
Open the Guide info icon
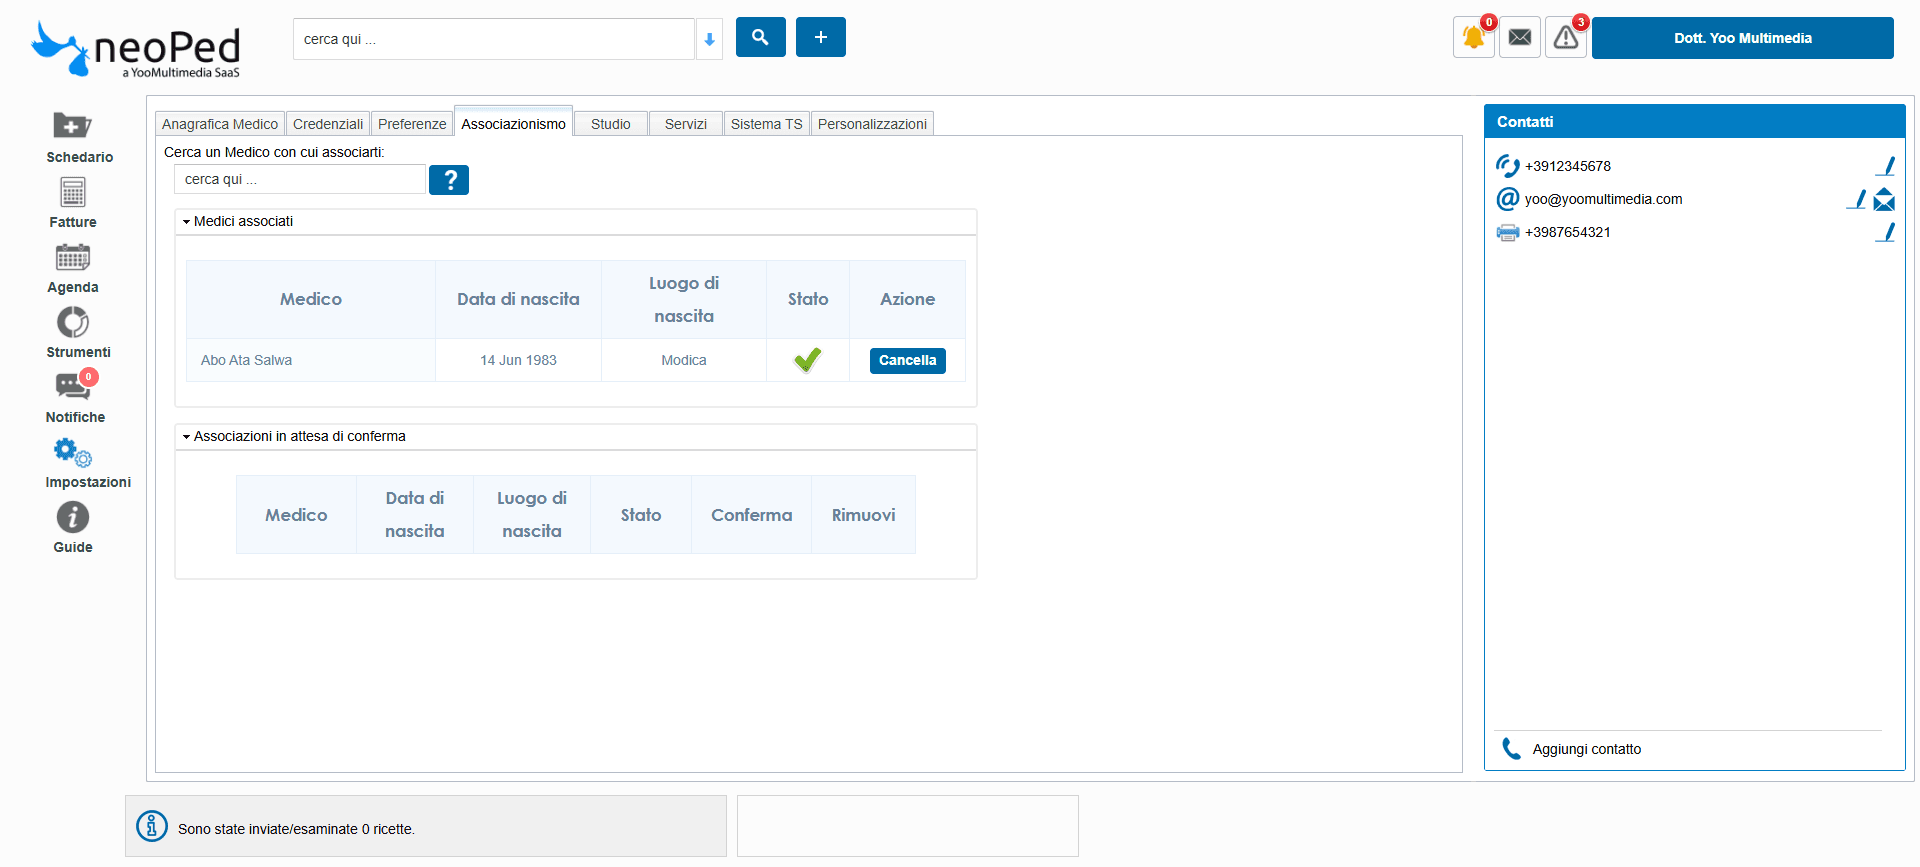pyautogui.click(x=73, y=517)
